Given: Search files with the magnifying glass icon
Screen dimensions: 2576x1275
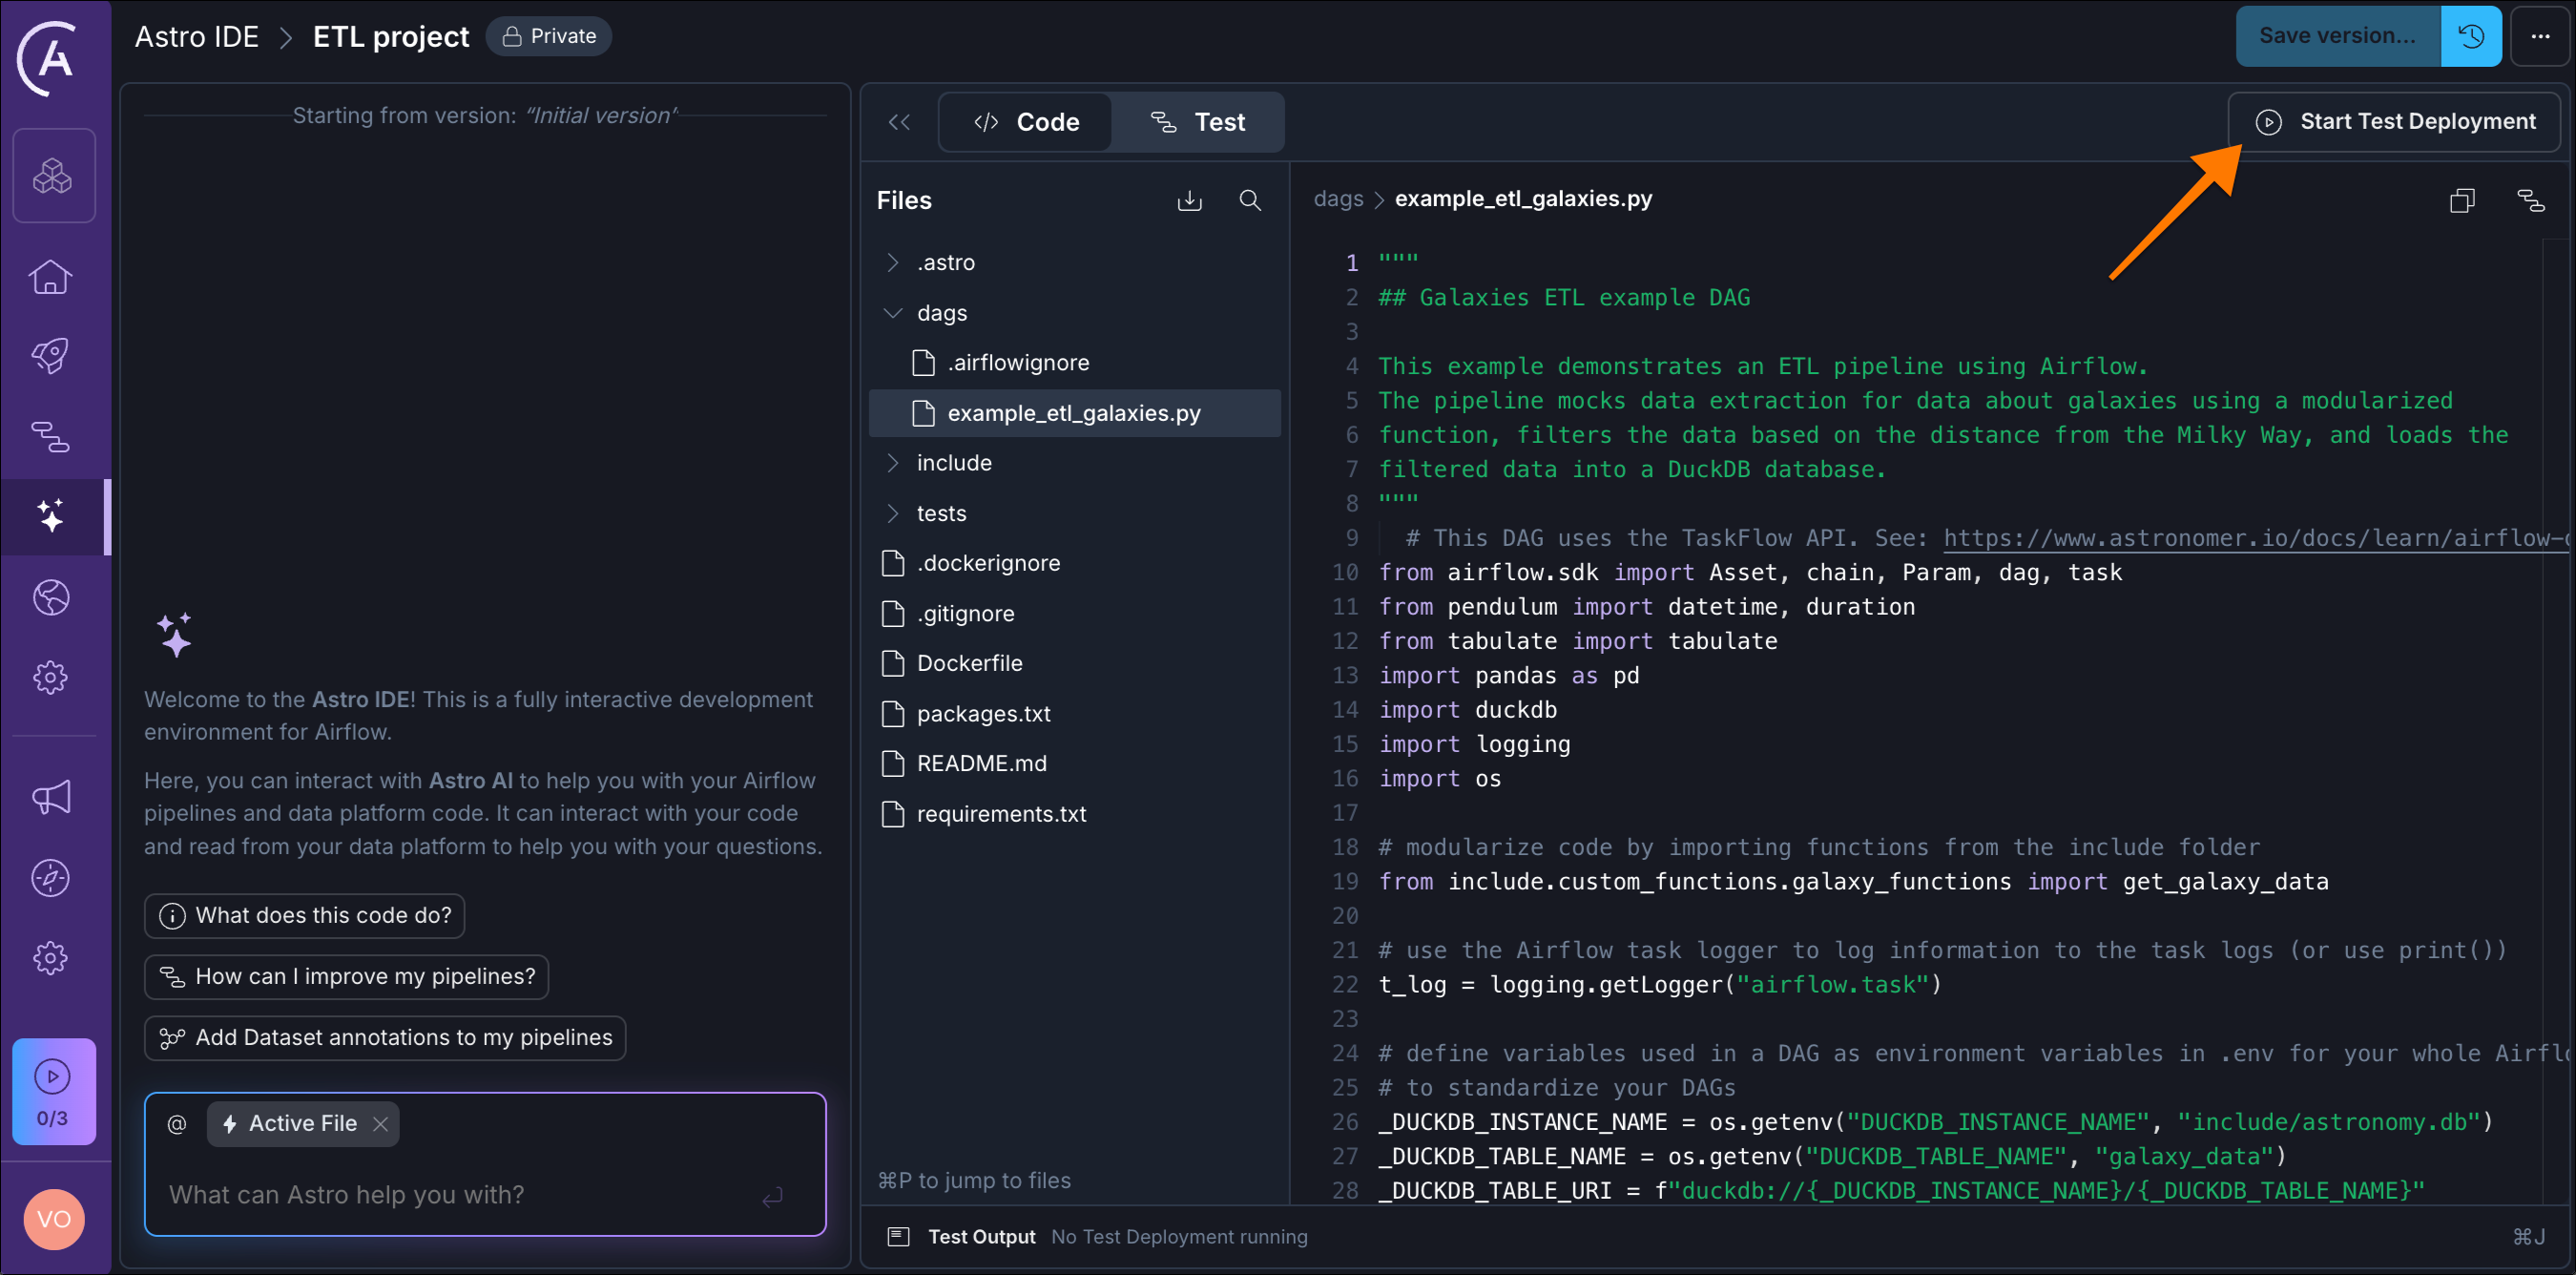Looking at the screenshot, I should [1250, 200].
